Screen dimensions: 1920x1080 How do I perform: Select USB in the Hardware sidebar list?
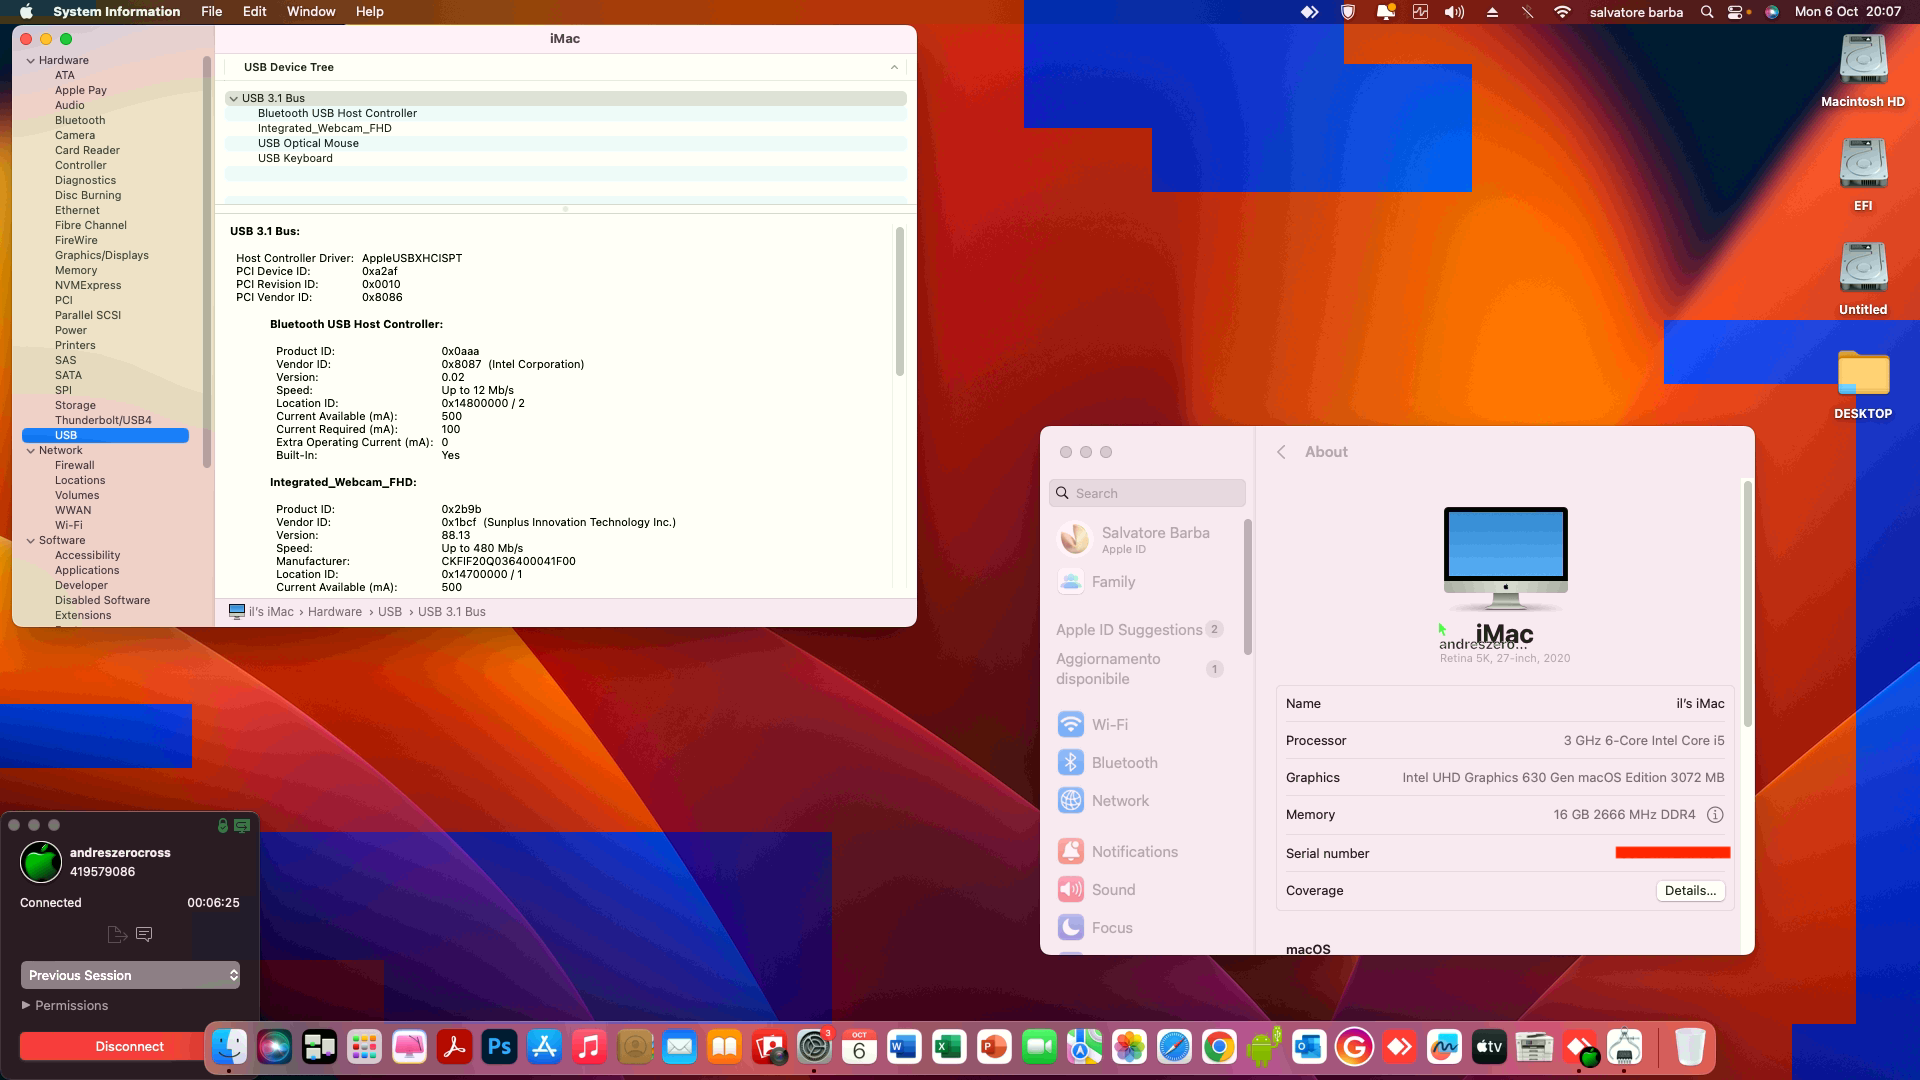(x=105, y=435)
